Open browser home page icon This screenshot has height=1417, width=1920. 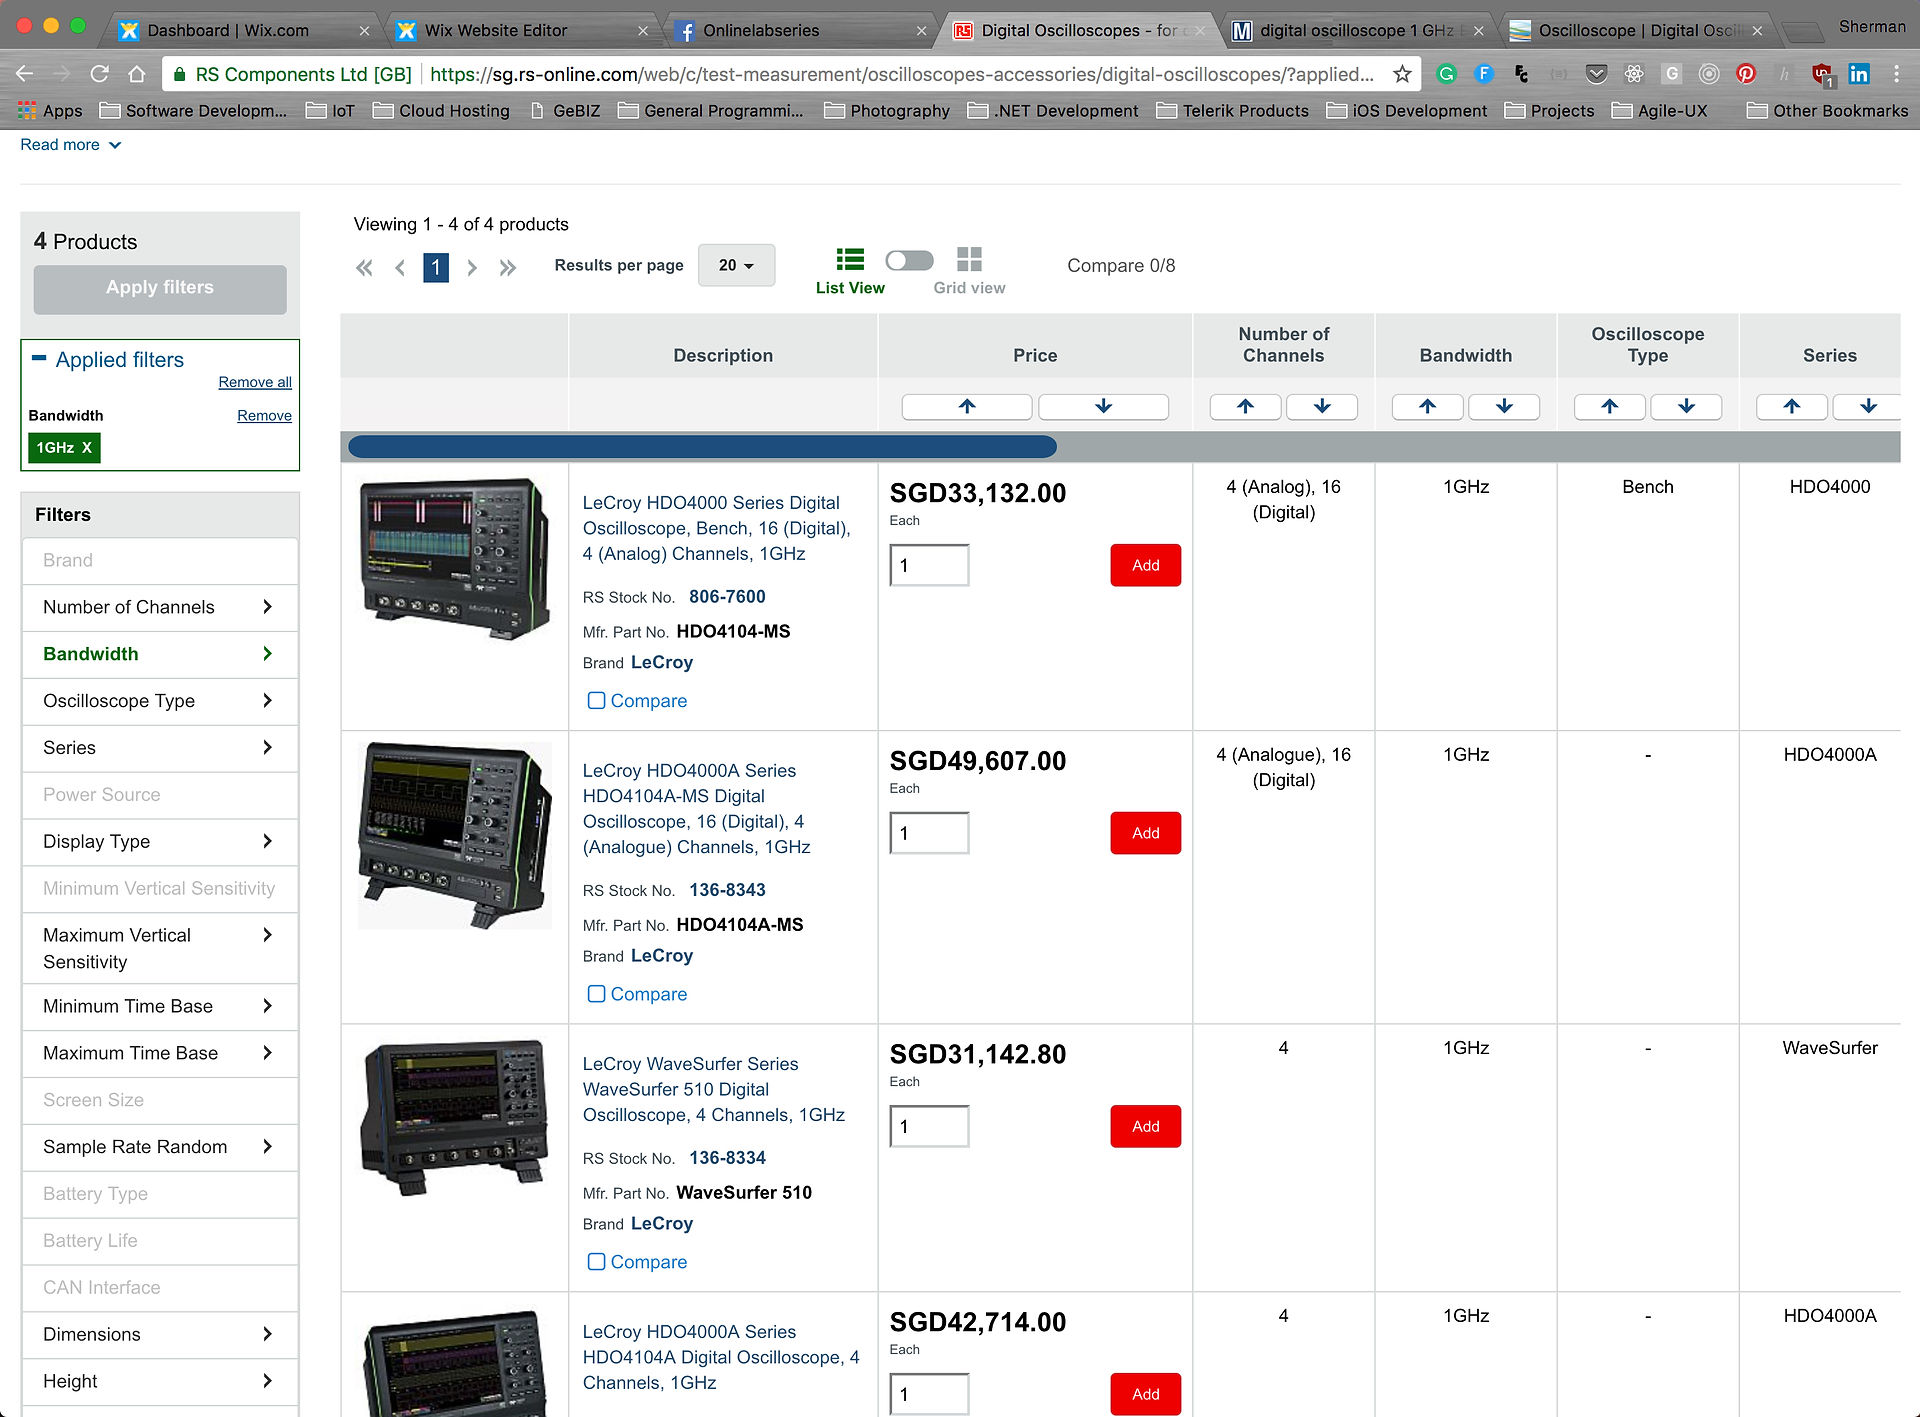(x=137, y=74)
